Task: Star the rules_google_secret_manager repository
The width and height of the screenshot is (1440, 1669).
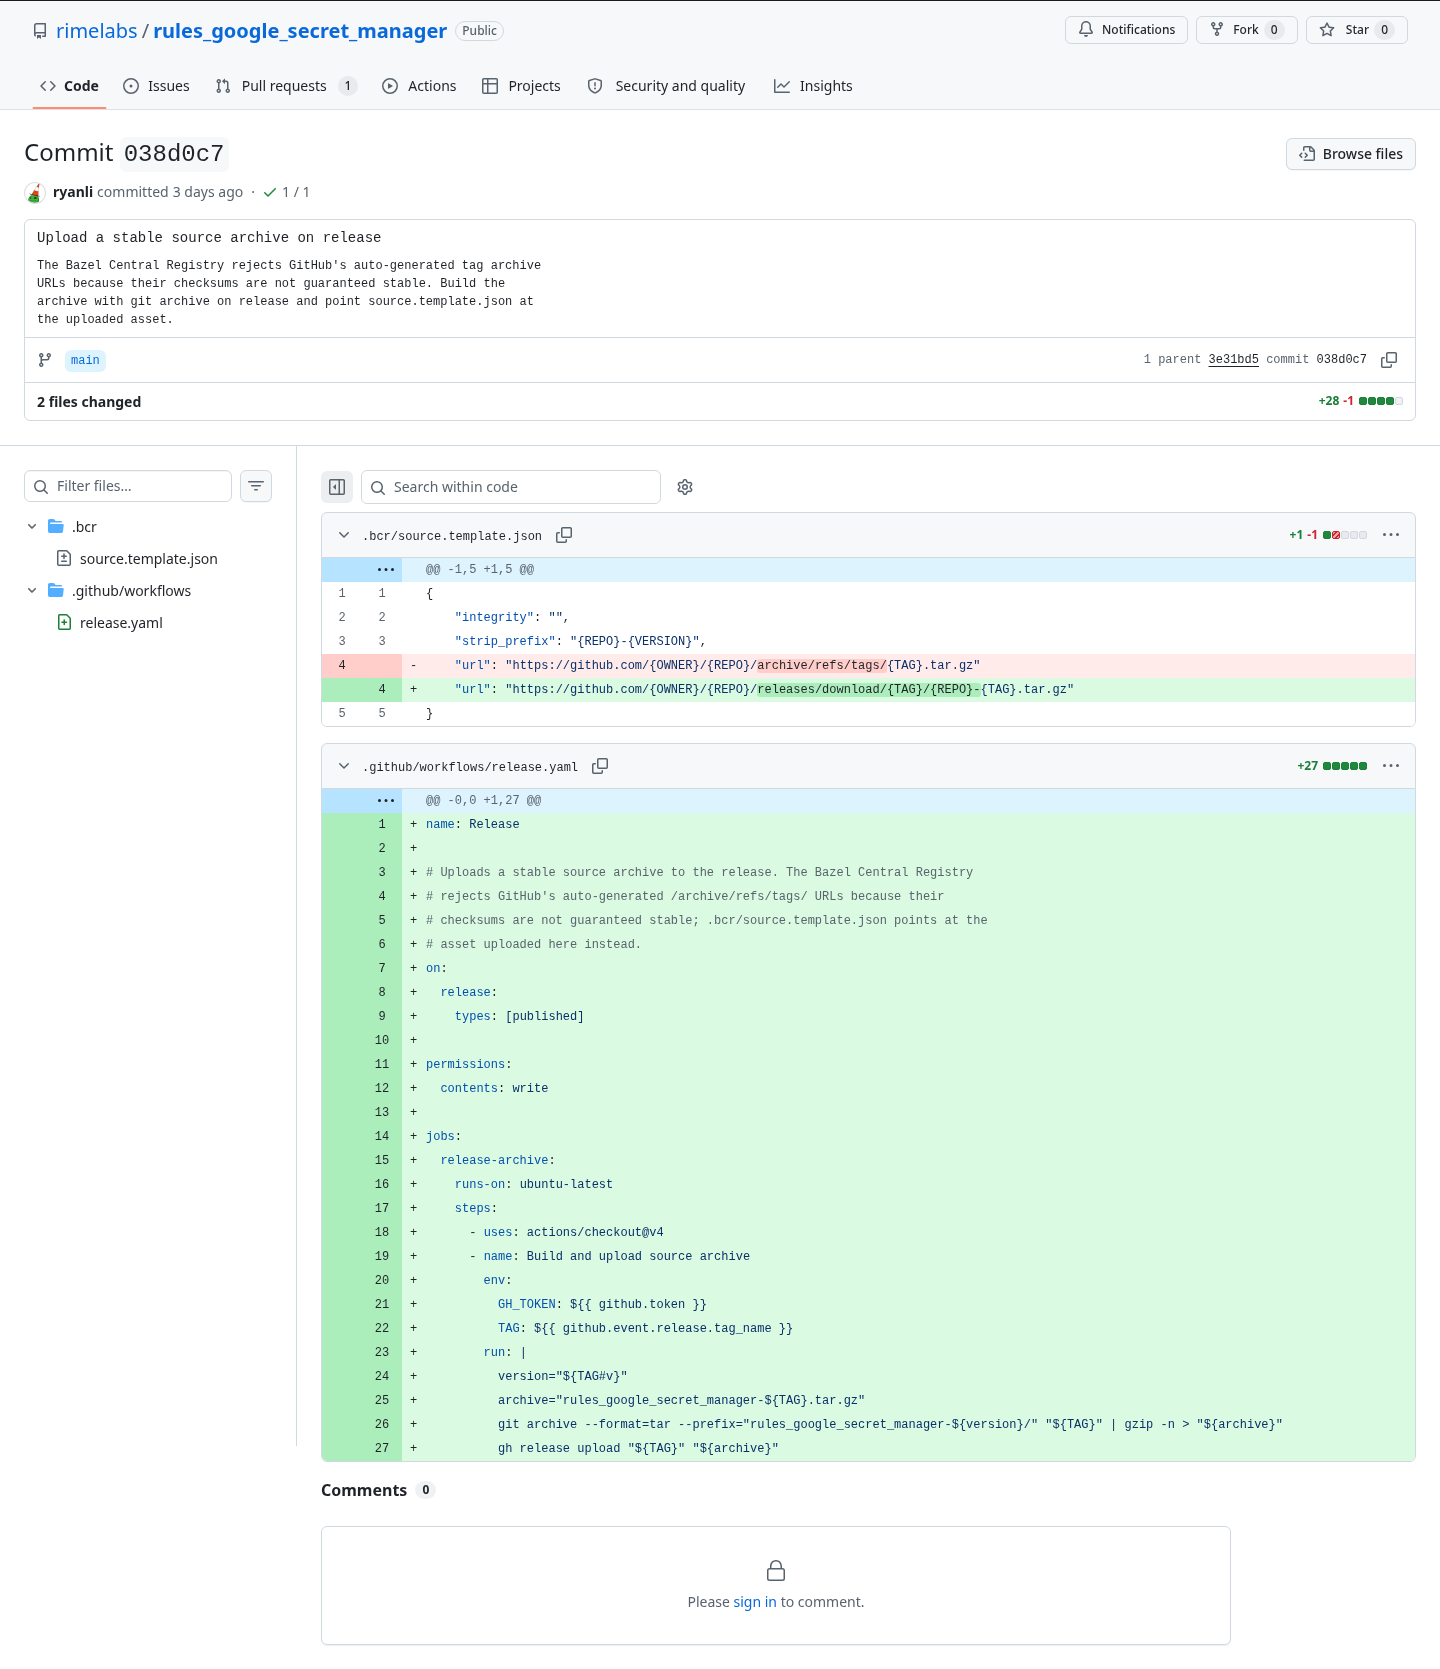Action: 1356,30
